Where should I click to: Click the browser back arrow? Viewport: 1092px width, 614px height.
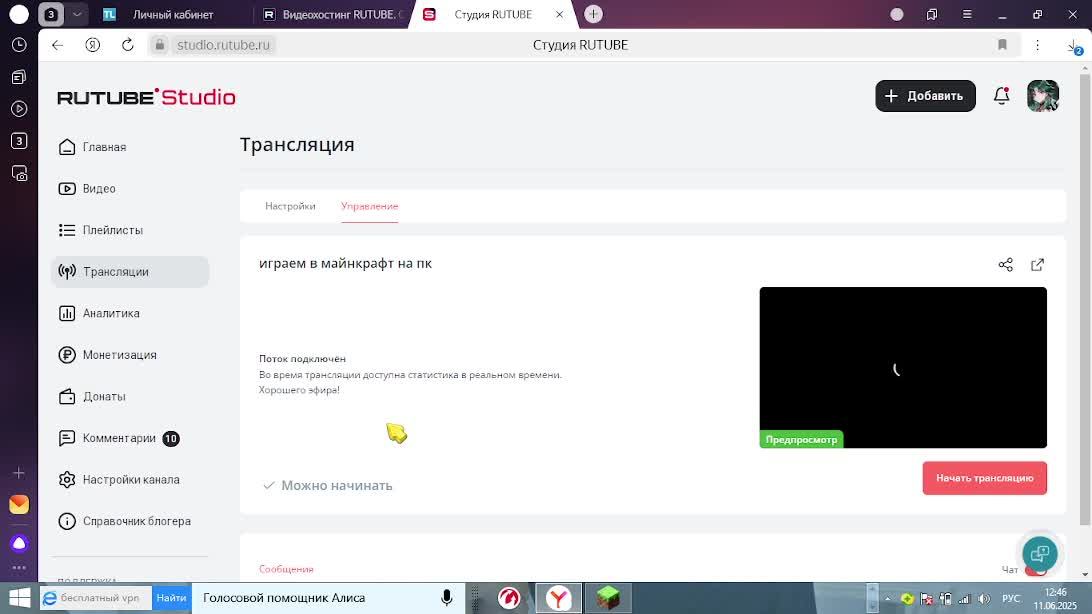click(x=57, y=45)
